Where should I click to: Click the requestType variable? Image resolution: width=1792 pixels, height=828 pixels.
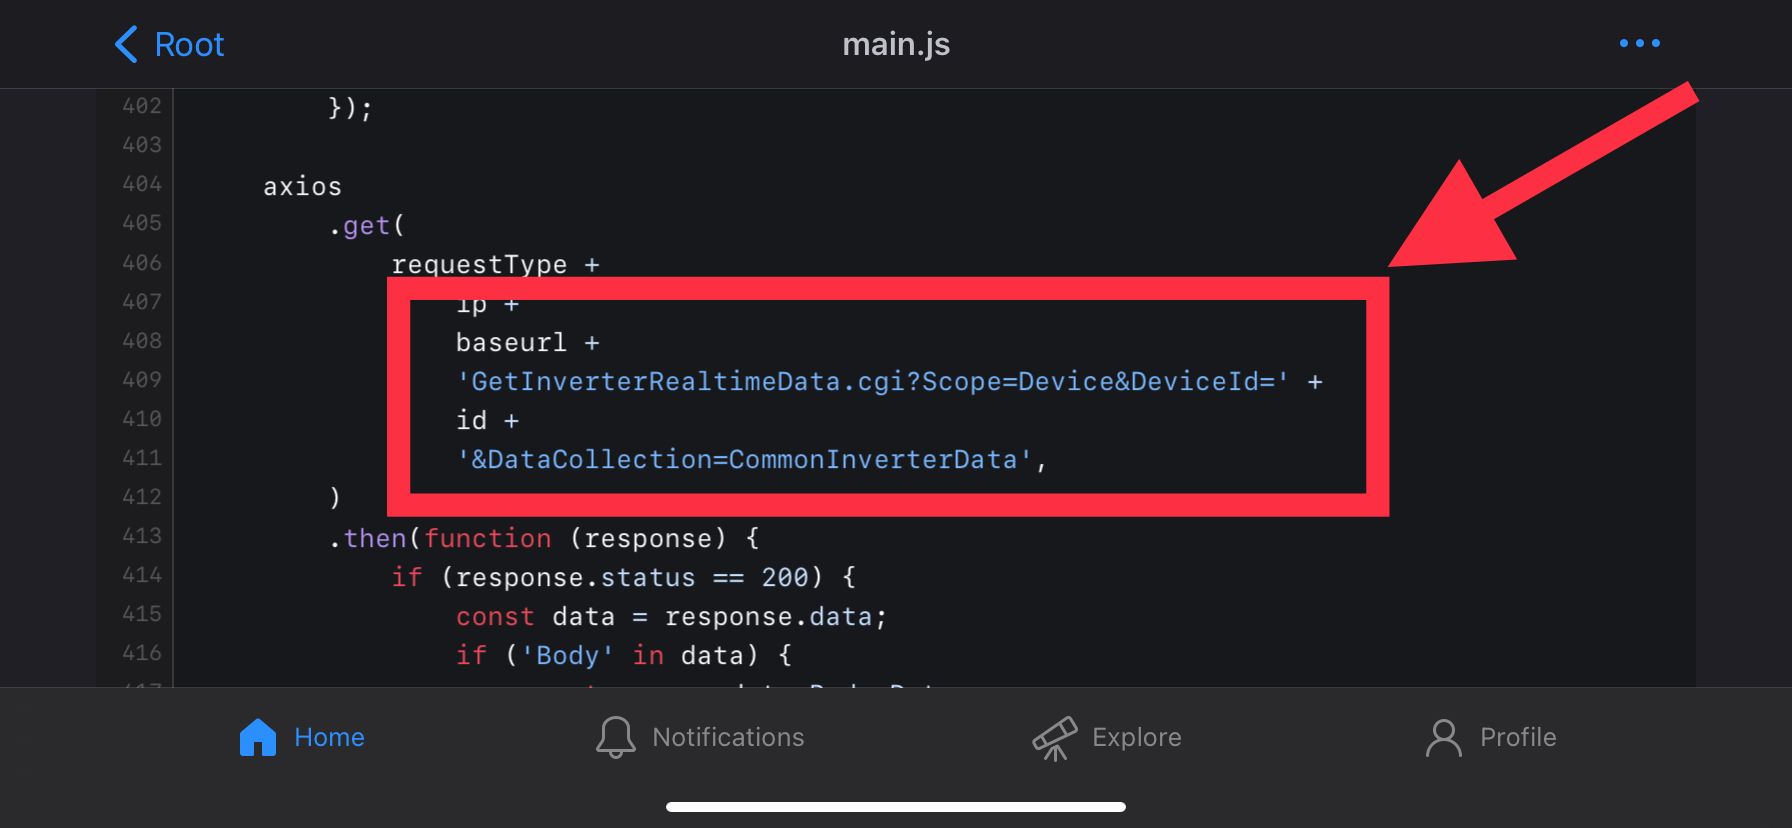pos(479,265)
